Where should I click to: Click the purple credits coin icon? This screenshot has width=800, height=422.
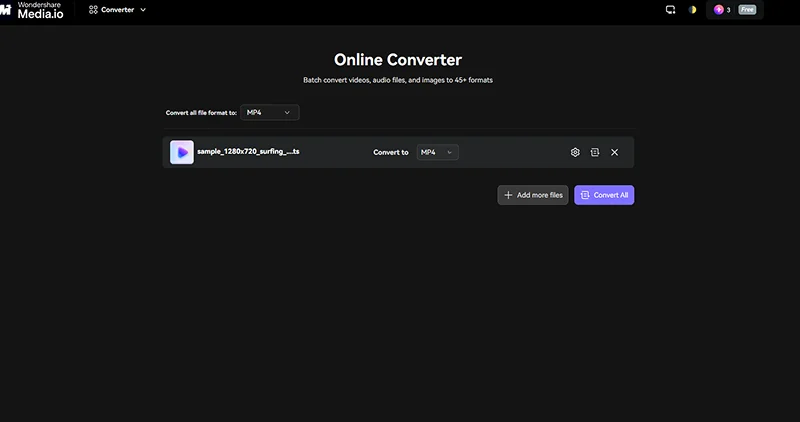pyautogui.click(x=718, y=10)
